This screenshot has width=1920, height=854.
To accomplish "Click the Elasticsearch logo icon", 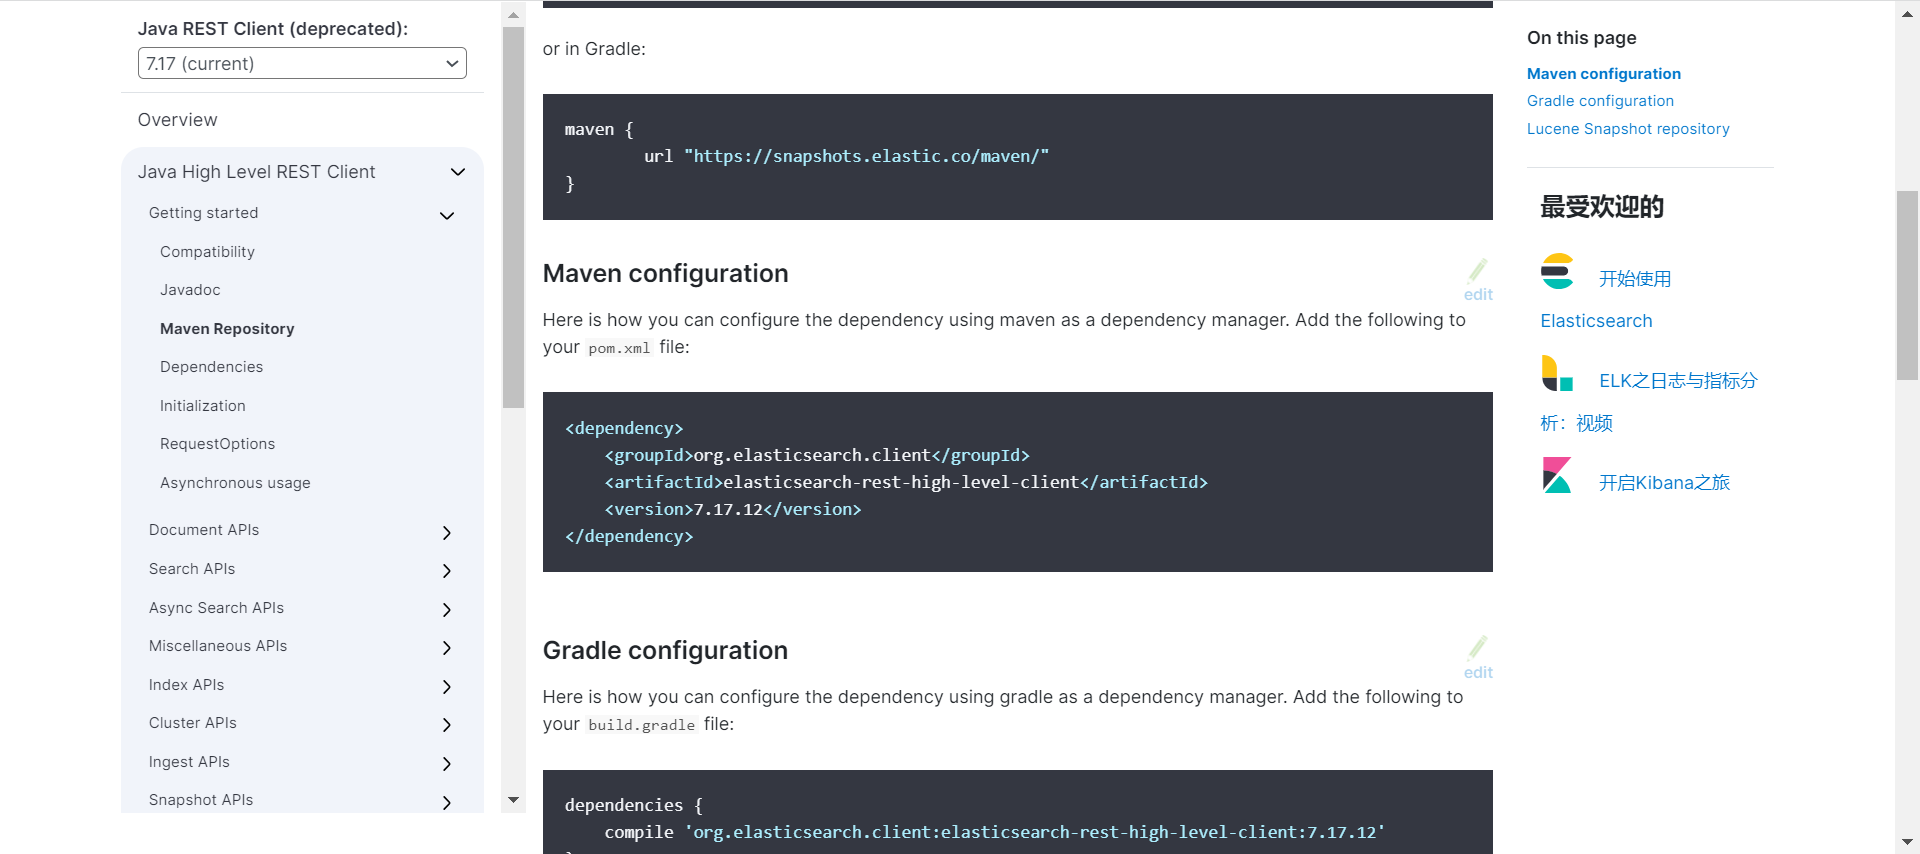I will click(x=1557, y=272).
